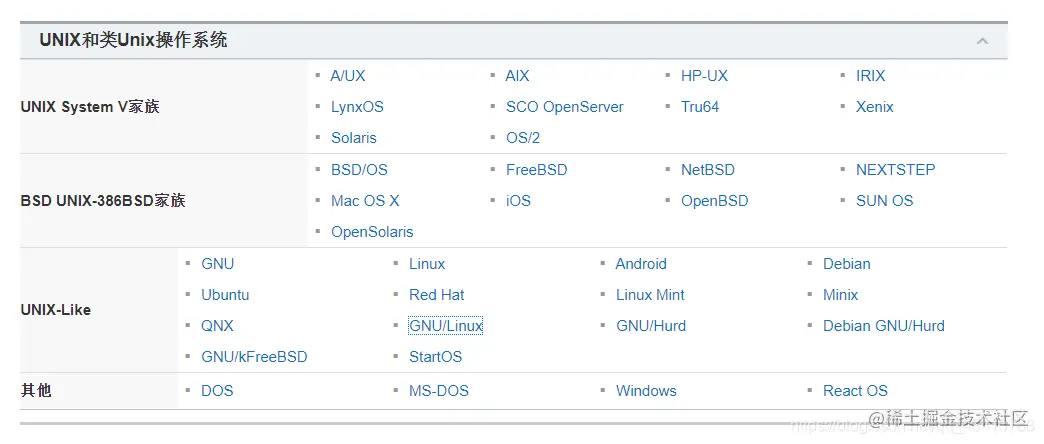The image size is (1044, 444).
Task: Open the Linux Mint link
Action: coord(651,295)
